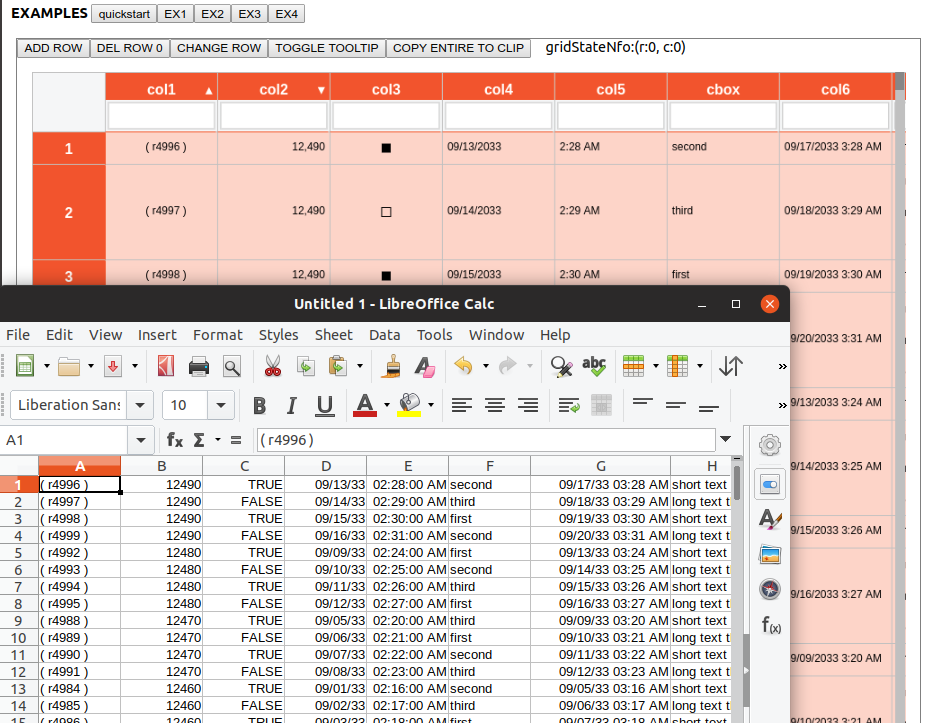Image resolution: width=930 pixels, height=723 pixels.
Task: Click the Undo arrow icon
Action: pyautogui.click(x=464, y=366)
